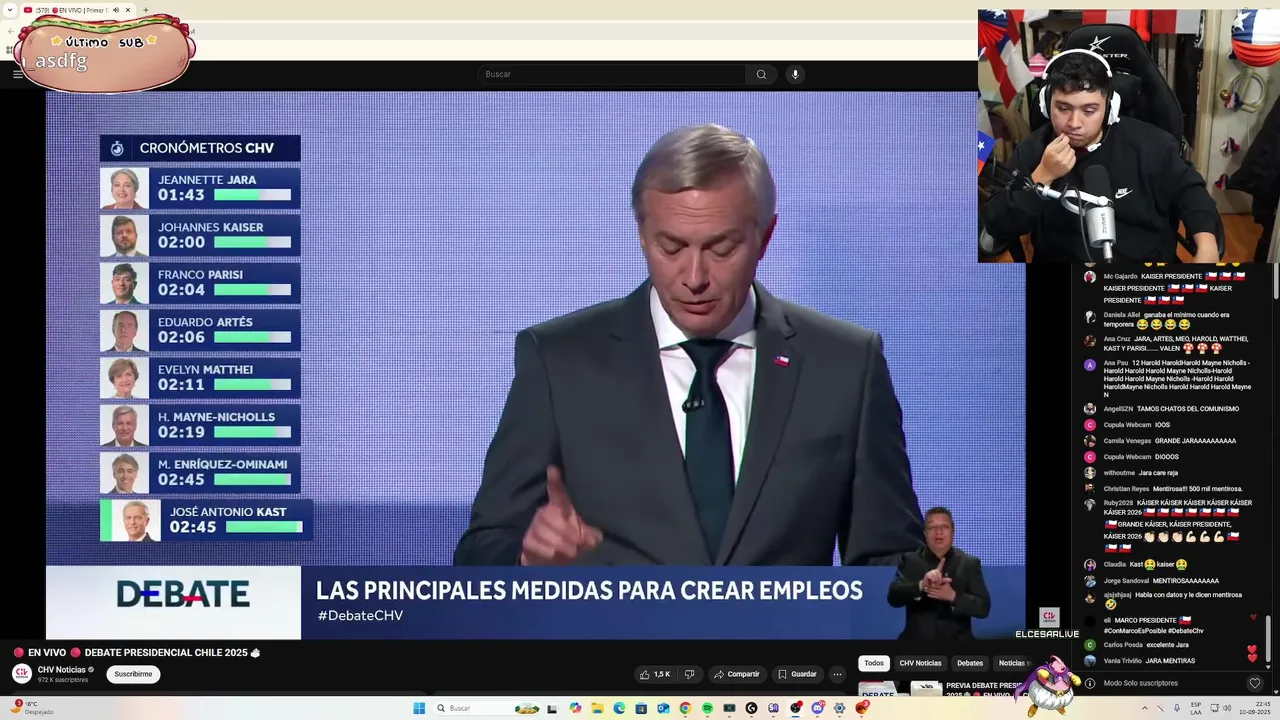Image resolution: width=1280 pixels, height=720 pixels.
Task: Open Outlook from the taskbar
Action: [663, 708]
